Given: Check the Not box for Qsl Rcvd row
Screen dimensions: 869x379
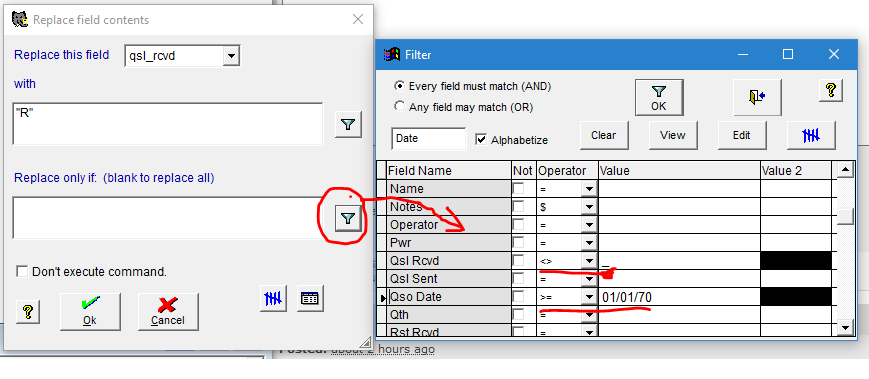Looking at the screenshot, I should point(519,260).
